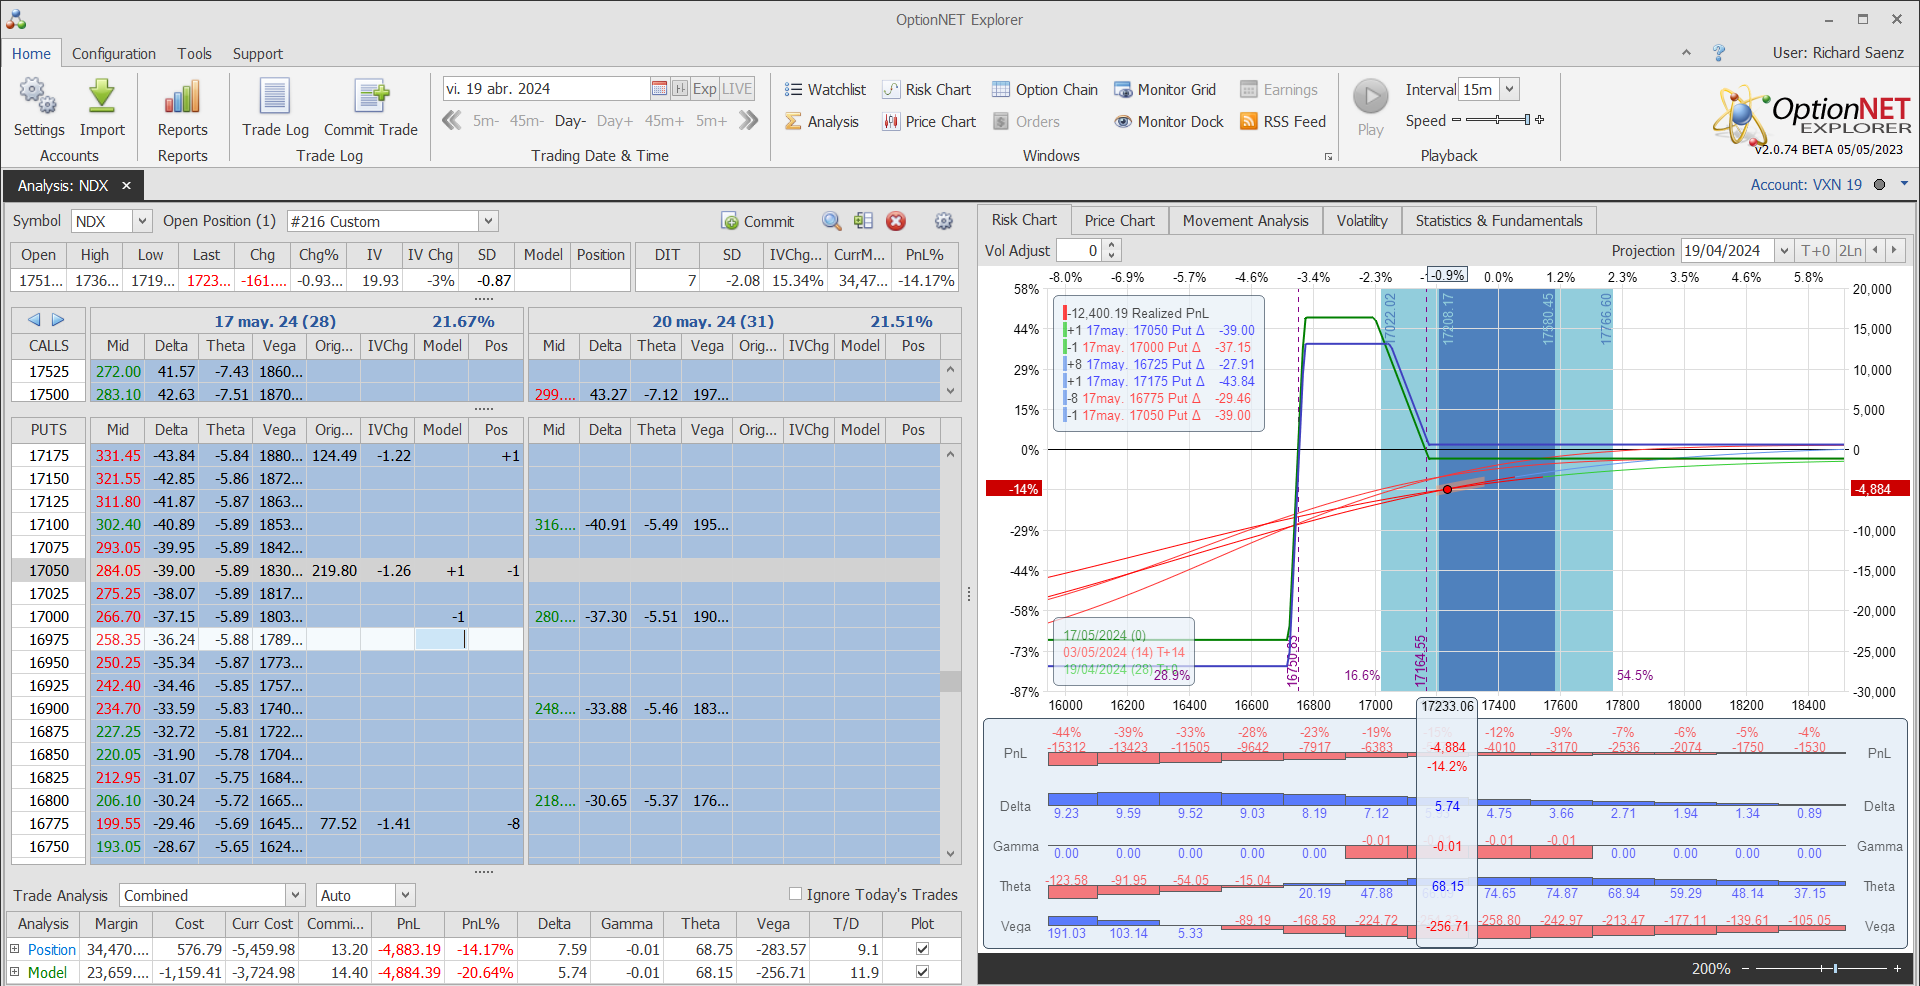This screenshot has height=986, width=1920.
Task: Enable Ignore Today's Trades checkbox
Action: point(796,894)
